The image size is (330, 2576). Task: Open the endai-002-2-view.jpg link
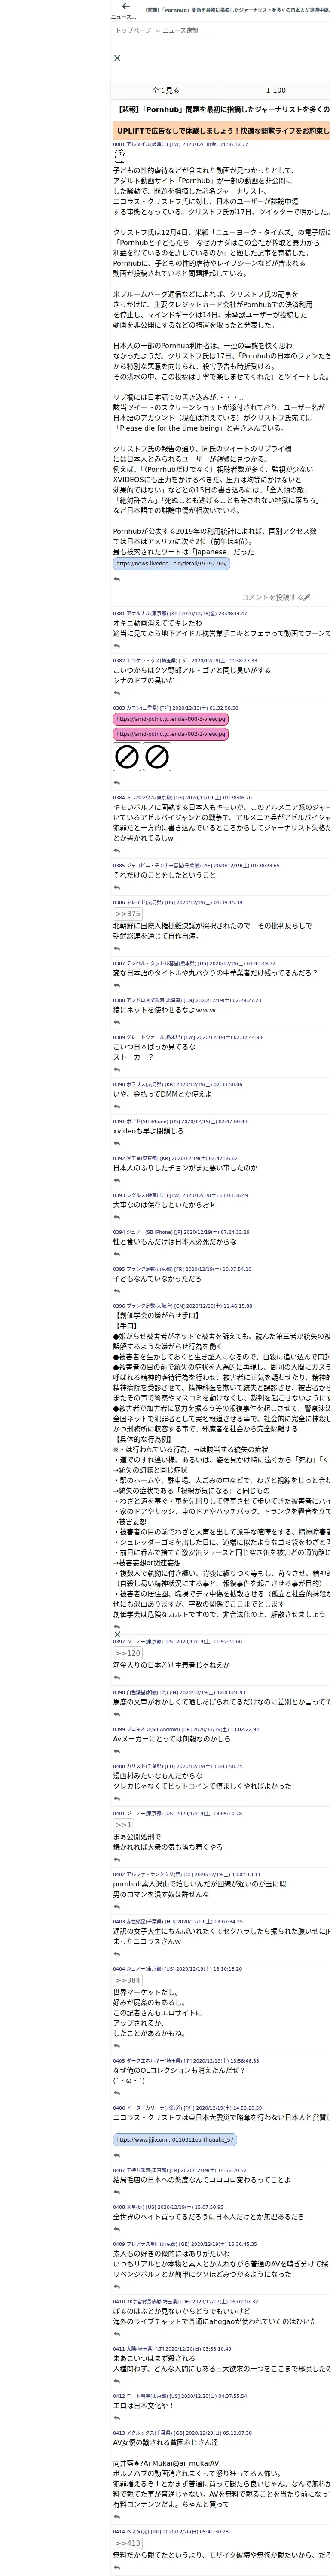[171, 734]
